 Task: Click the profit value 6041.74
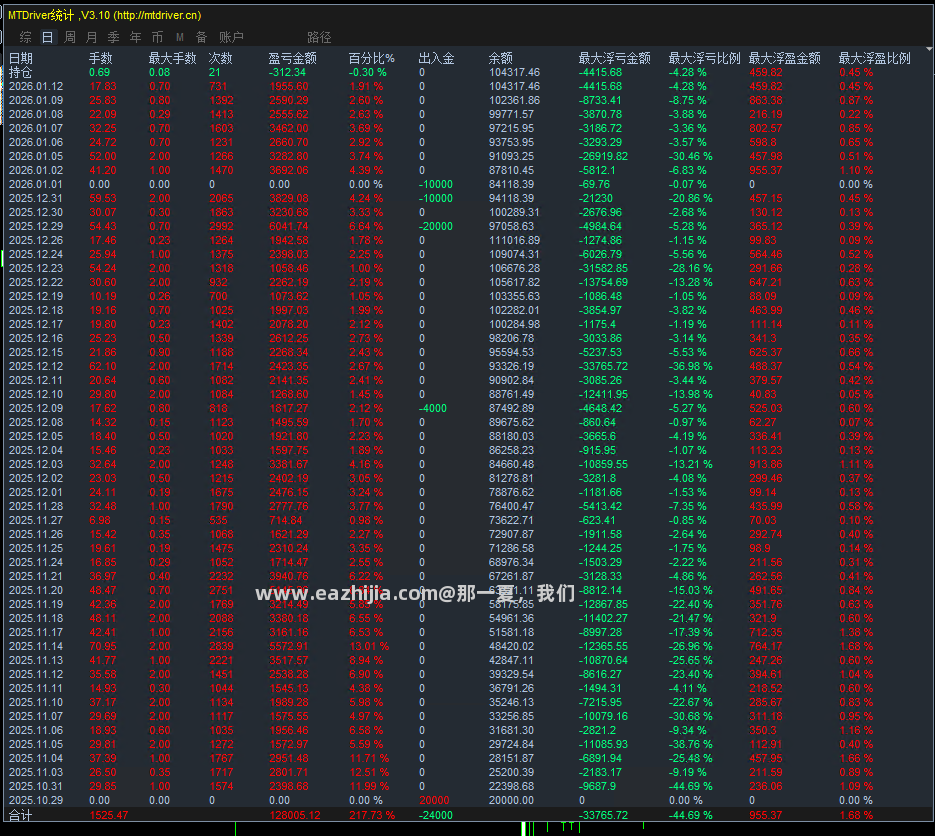click(x=289, y=226)
